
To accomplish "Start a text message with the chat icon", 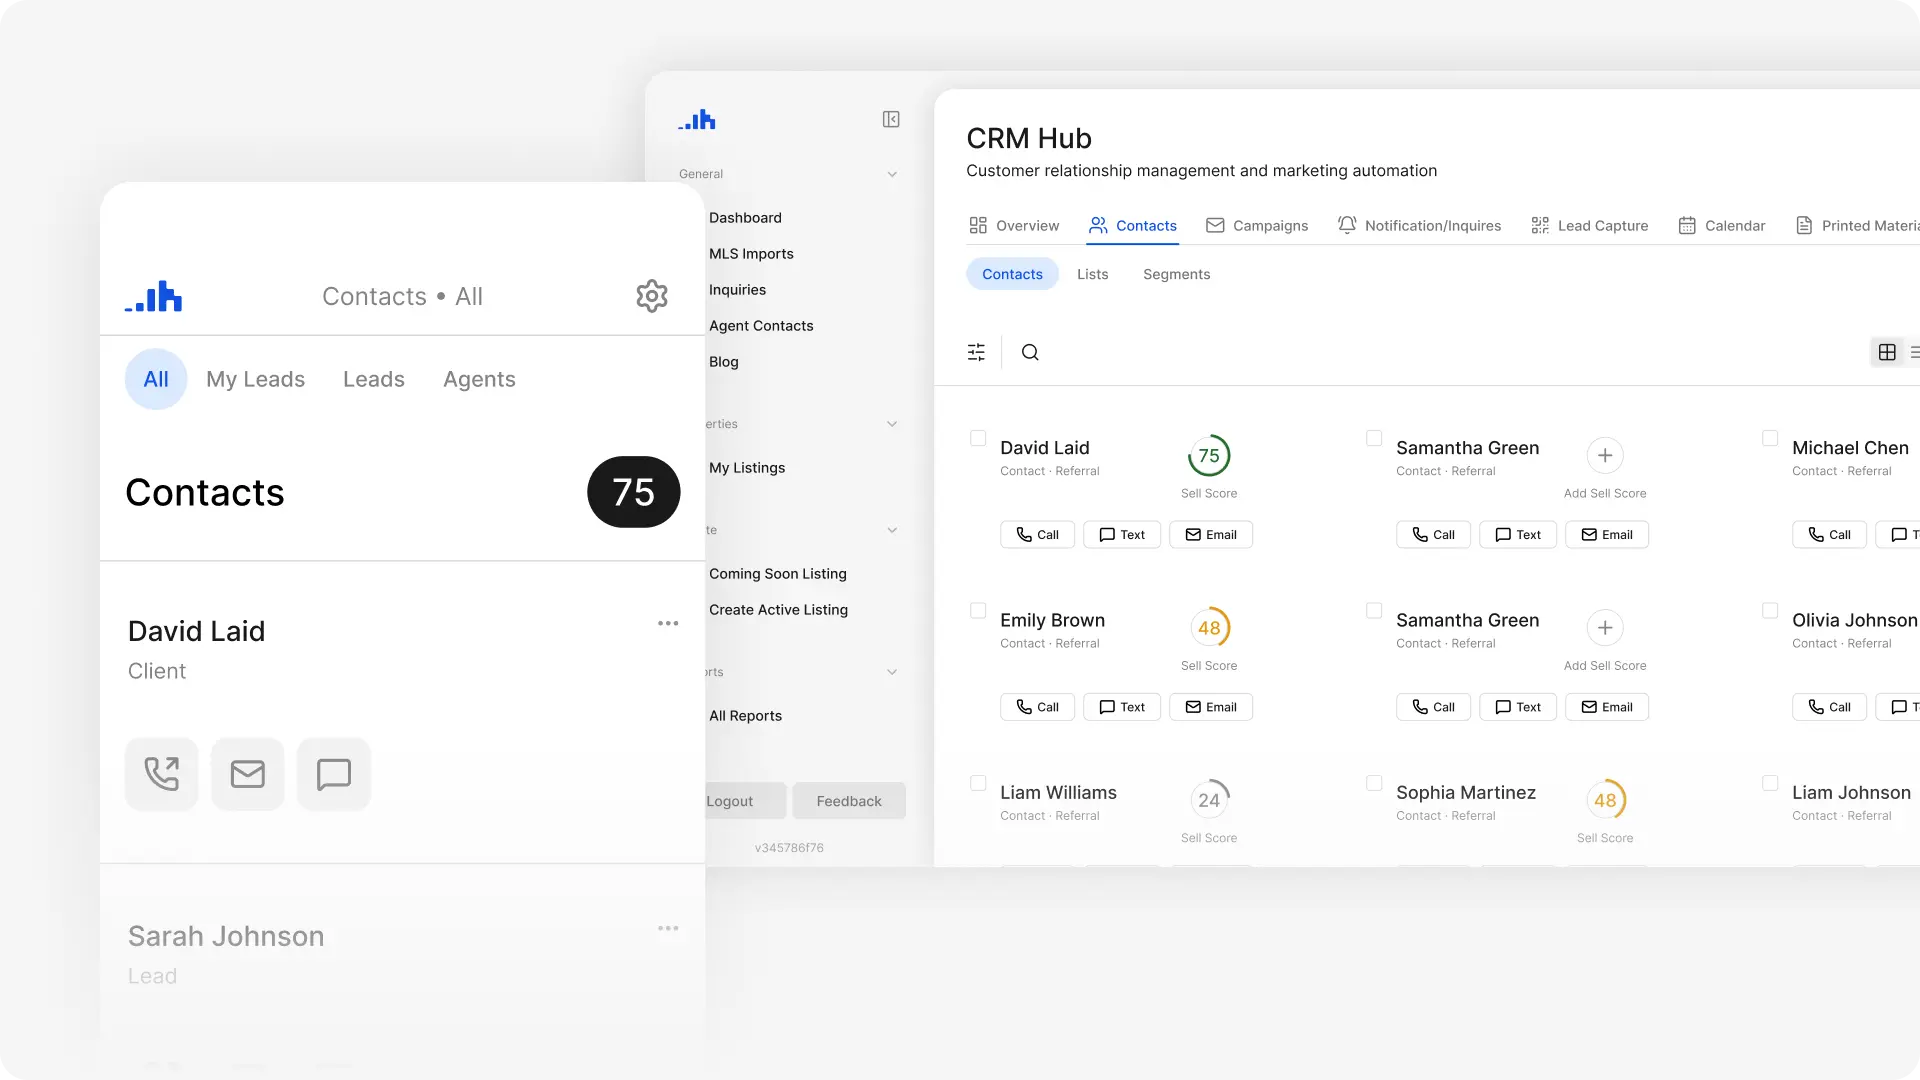I will click(x=333, y=774).
